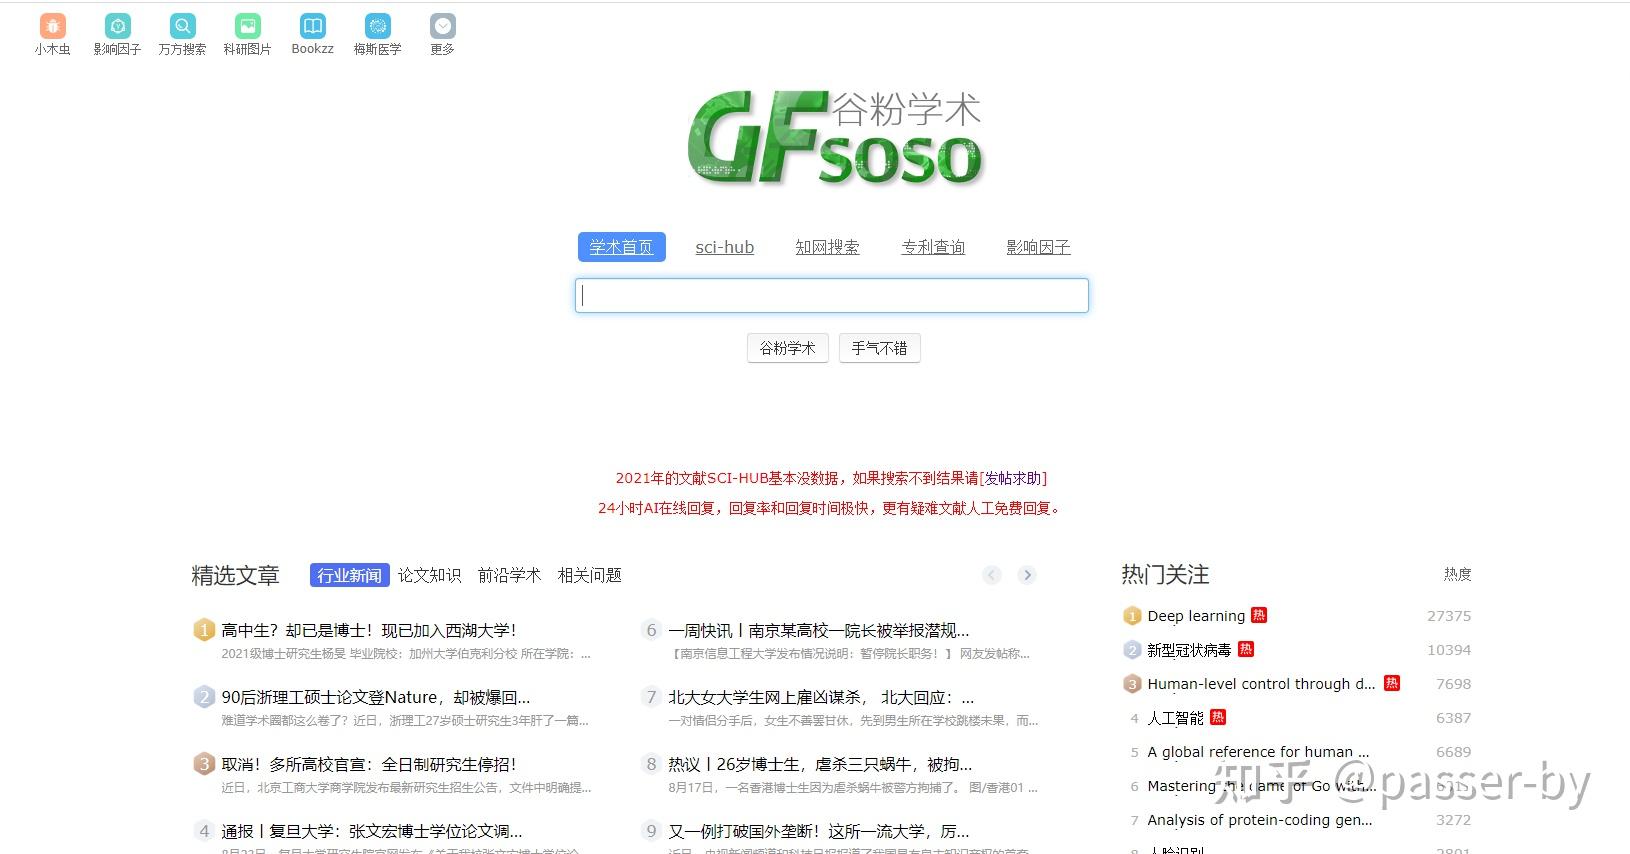Switch to the 影响因子 search tab
Image resolution: width=1630 pixels, height=854 pixels.
click(1038, 247)
